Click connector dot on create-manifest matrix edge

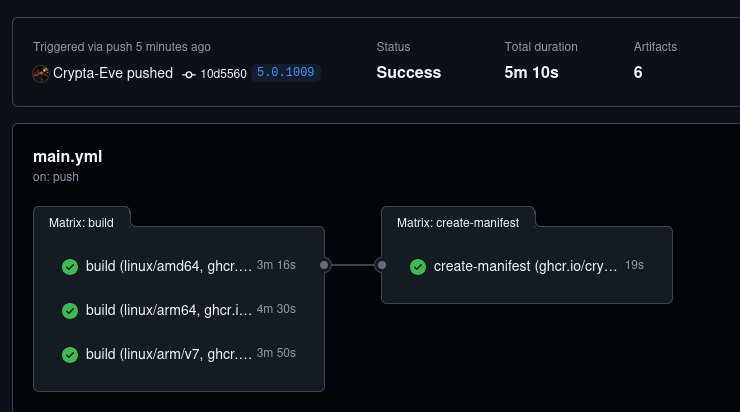pyautogui.click(x=381, y=265)
